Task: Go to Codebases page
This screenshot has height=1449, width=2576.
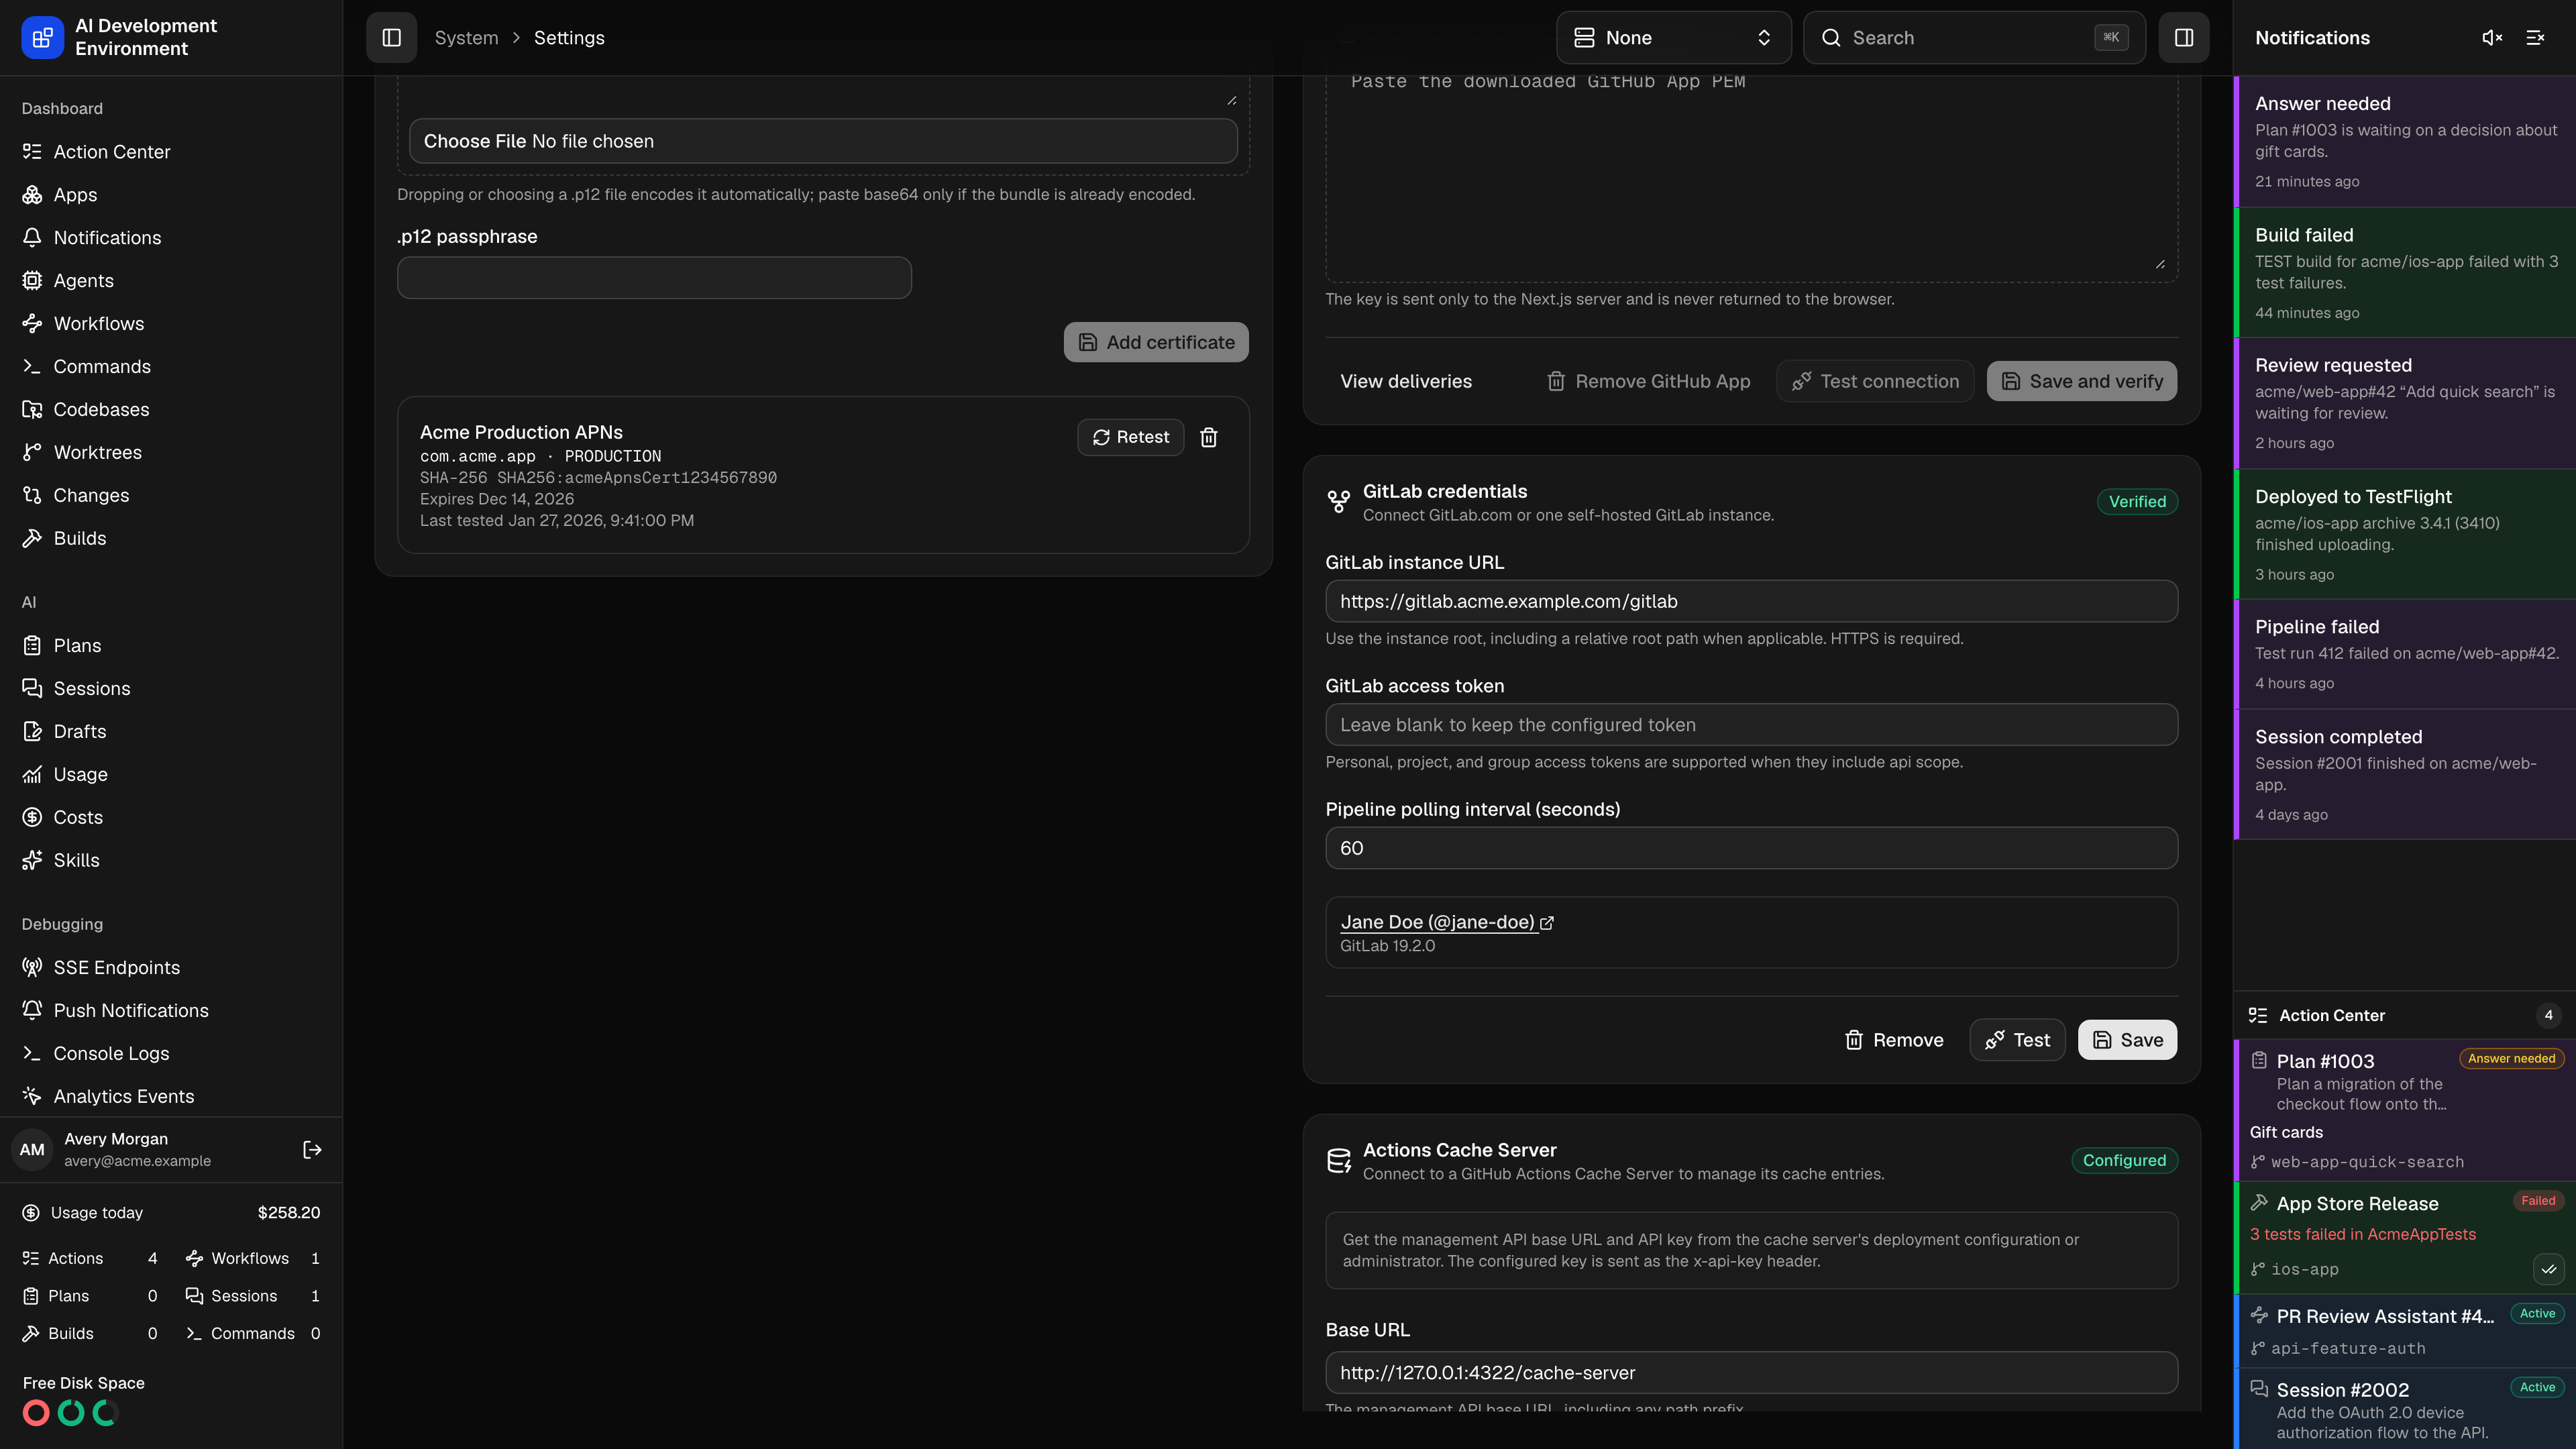Action: (x=171, y=410)
